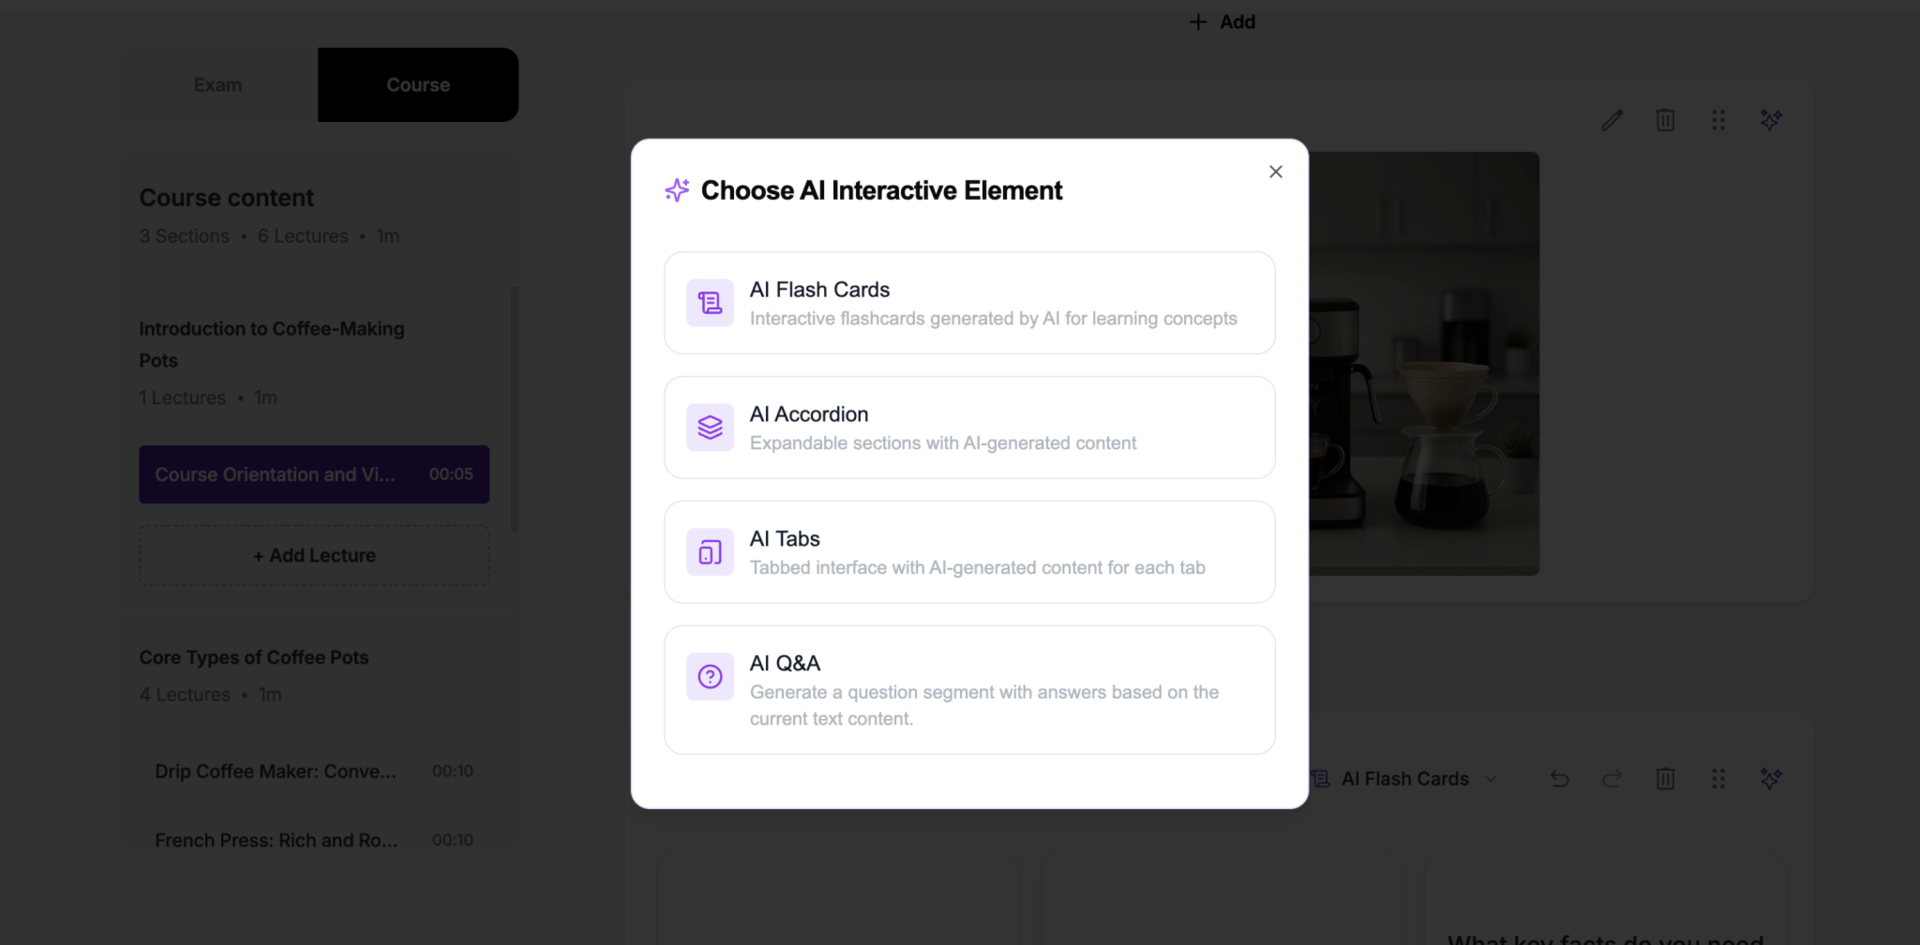Click the drag handle dots icon near the trash
The width and height of the screenshot is (1920, 945).
coord(1718,120)
